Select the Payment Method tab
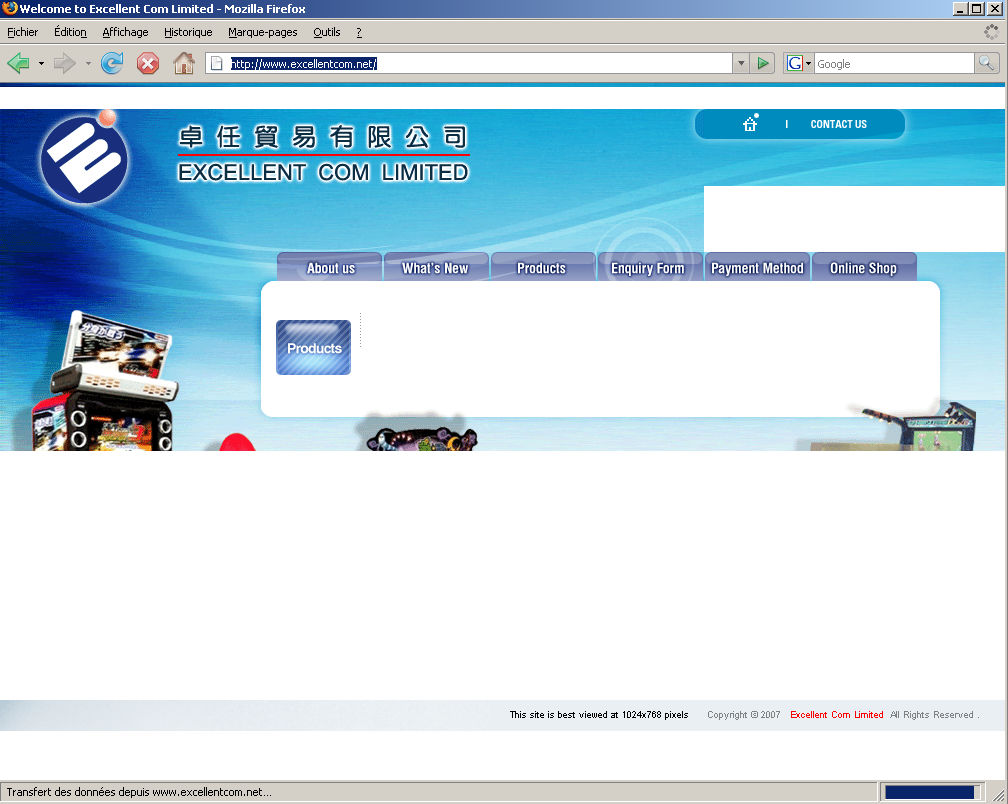The width and height of the screenshot is (1008, 804). [757, 267]
